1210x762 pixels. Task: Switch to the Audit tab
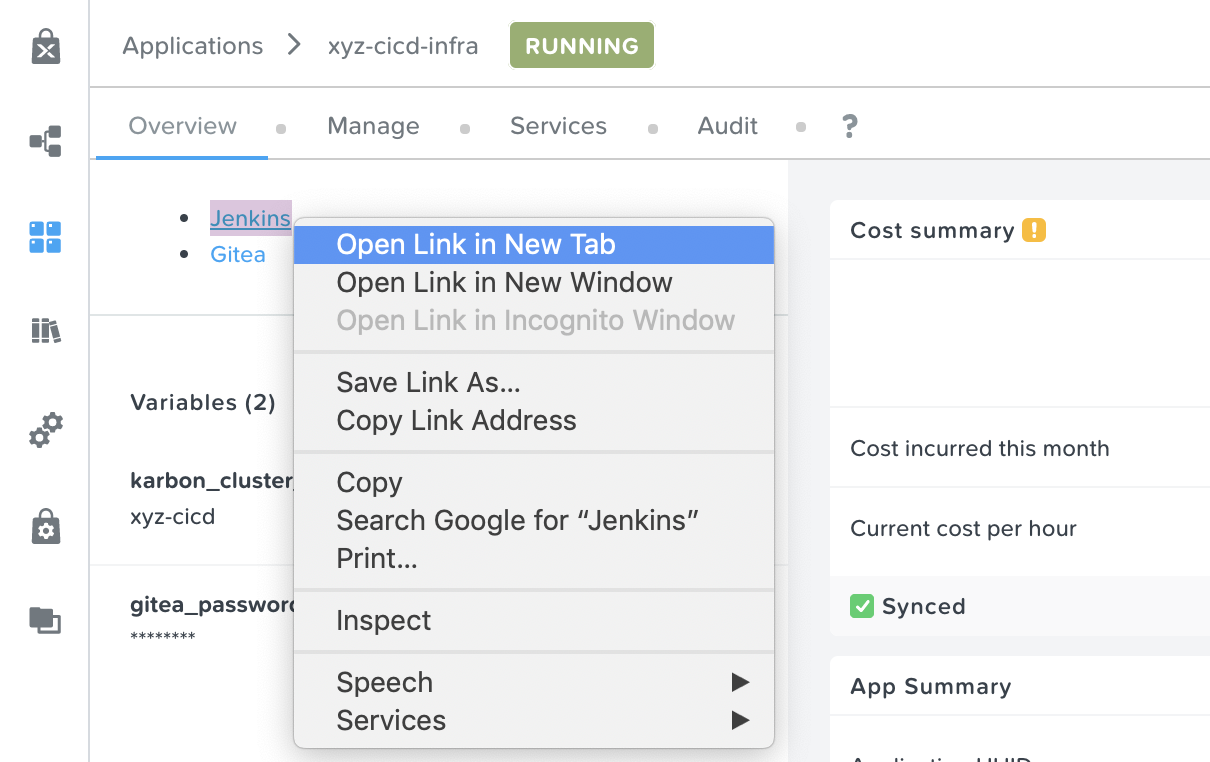728,126
